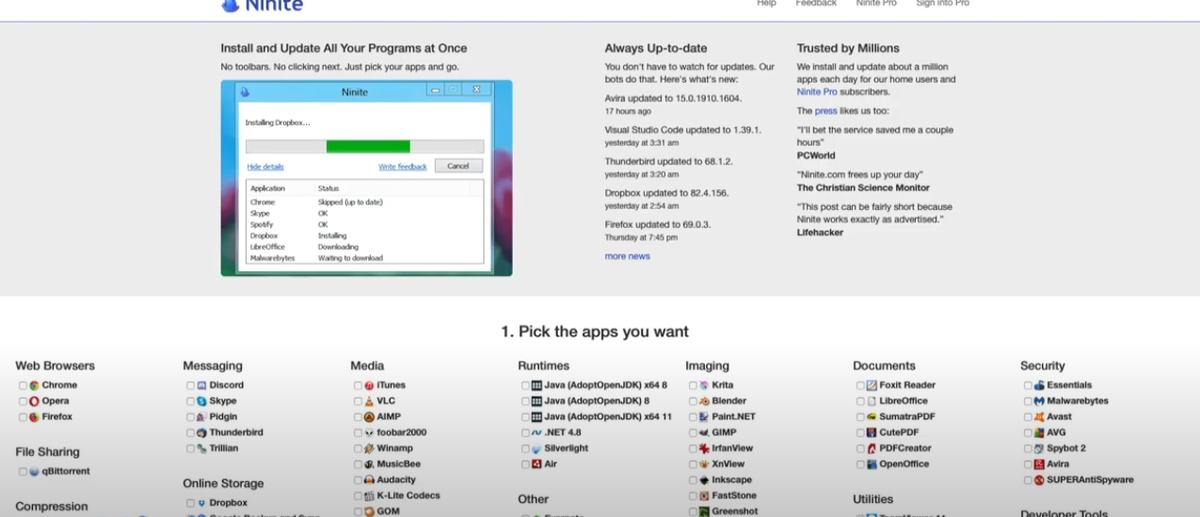Image resolution: width=1200 pixels, height=517 pixels.
Task: Open Sign into Pro in top navigation
Action: [x=943, y=4]
